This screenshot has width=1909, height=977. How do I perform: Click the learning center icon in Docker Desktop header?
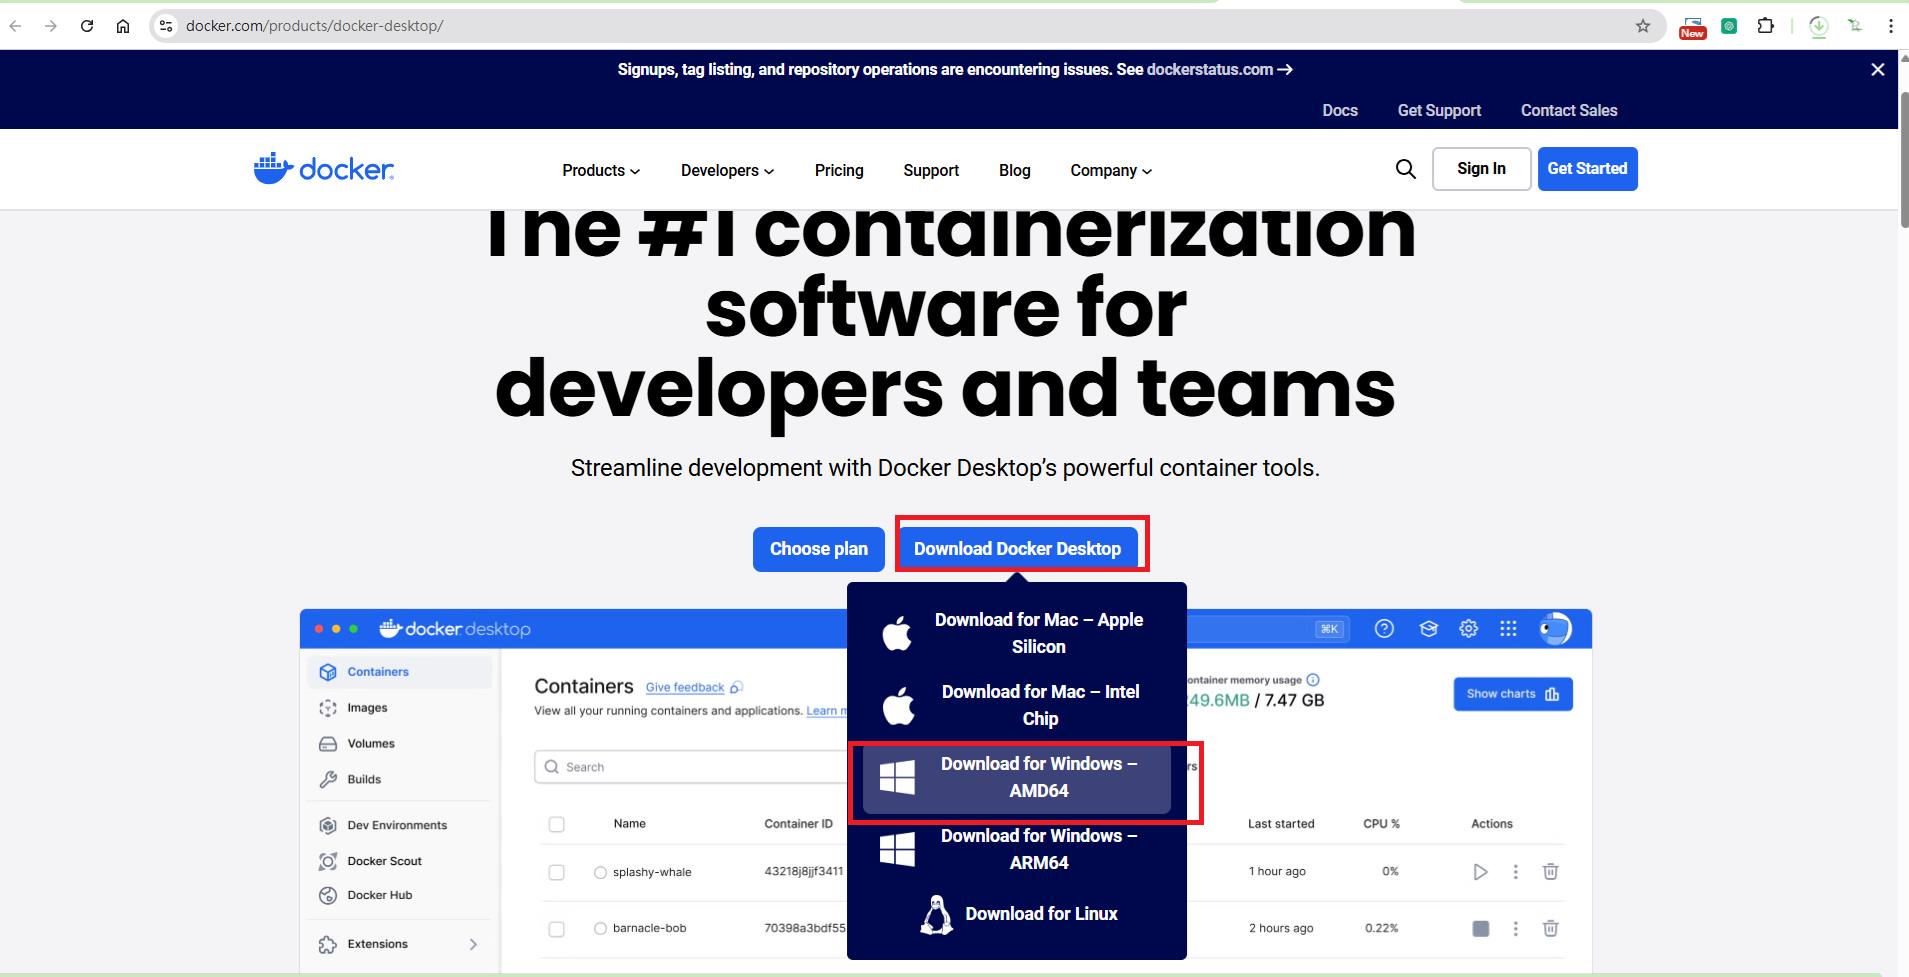(x=1428, y=628)
